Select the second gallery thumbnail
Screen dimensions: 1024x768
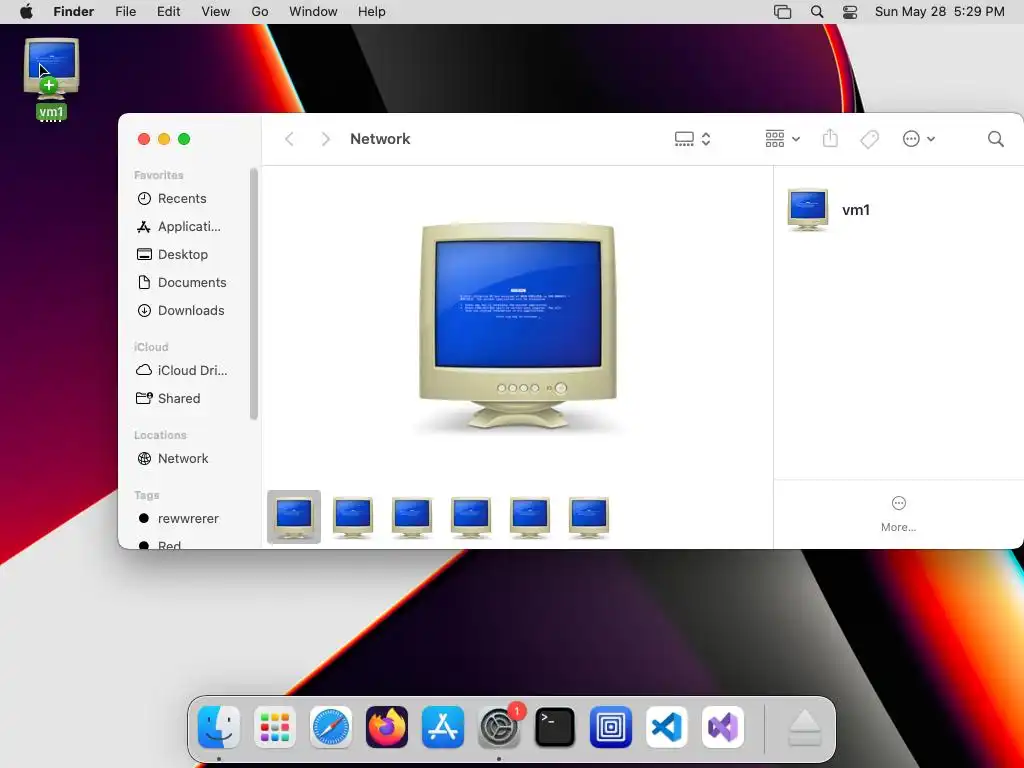[x=353, y=517]
